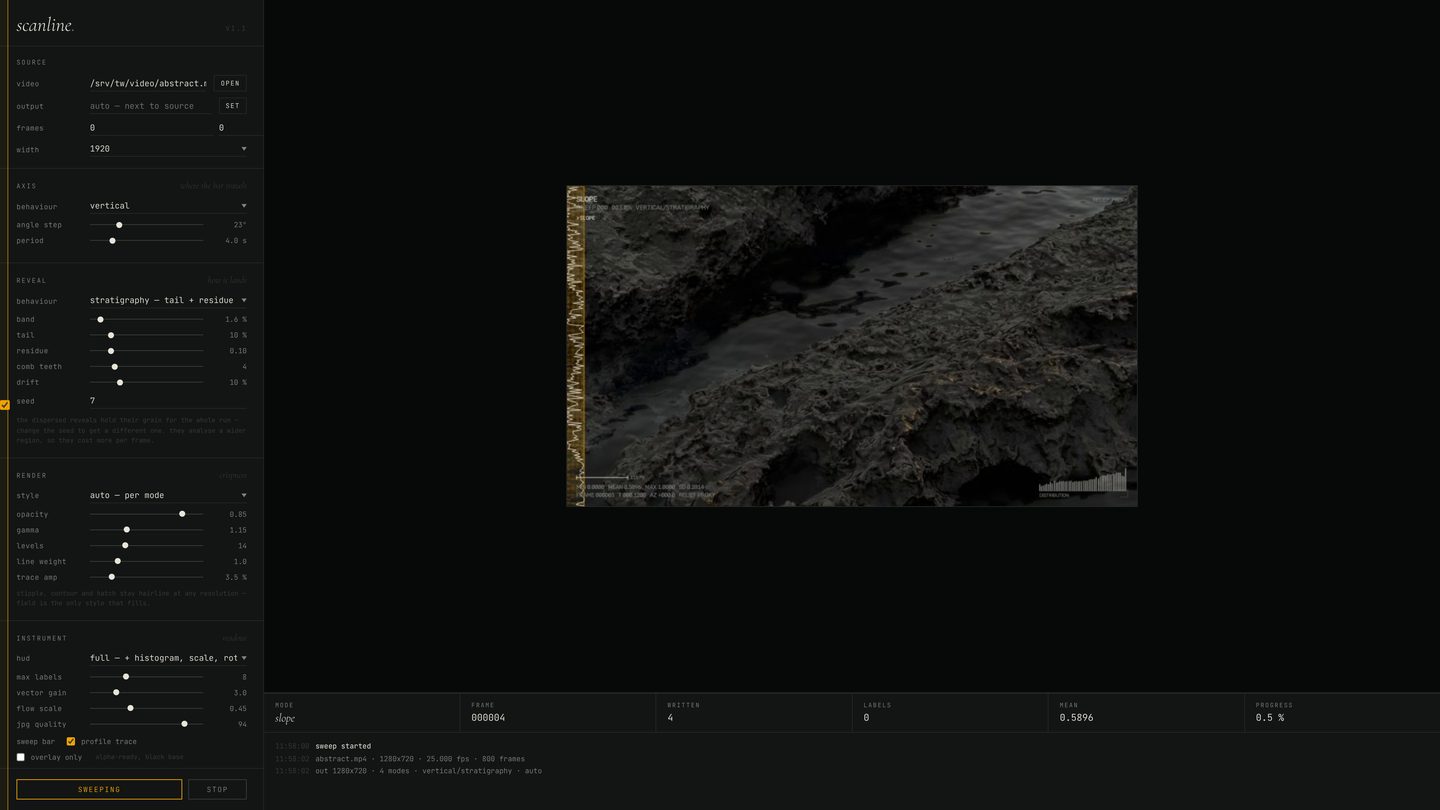The width and height of the screenshot is (1440, 810).
Task: Adjust the max labels slider
Action: click(146, 677)
